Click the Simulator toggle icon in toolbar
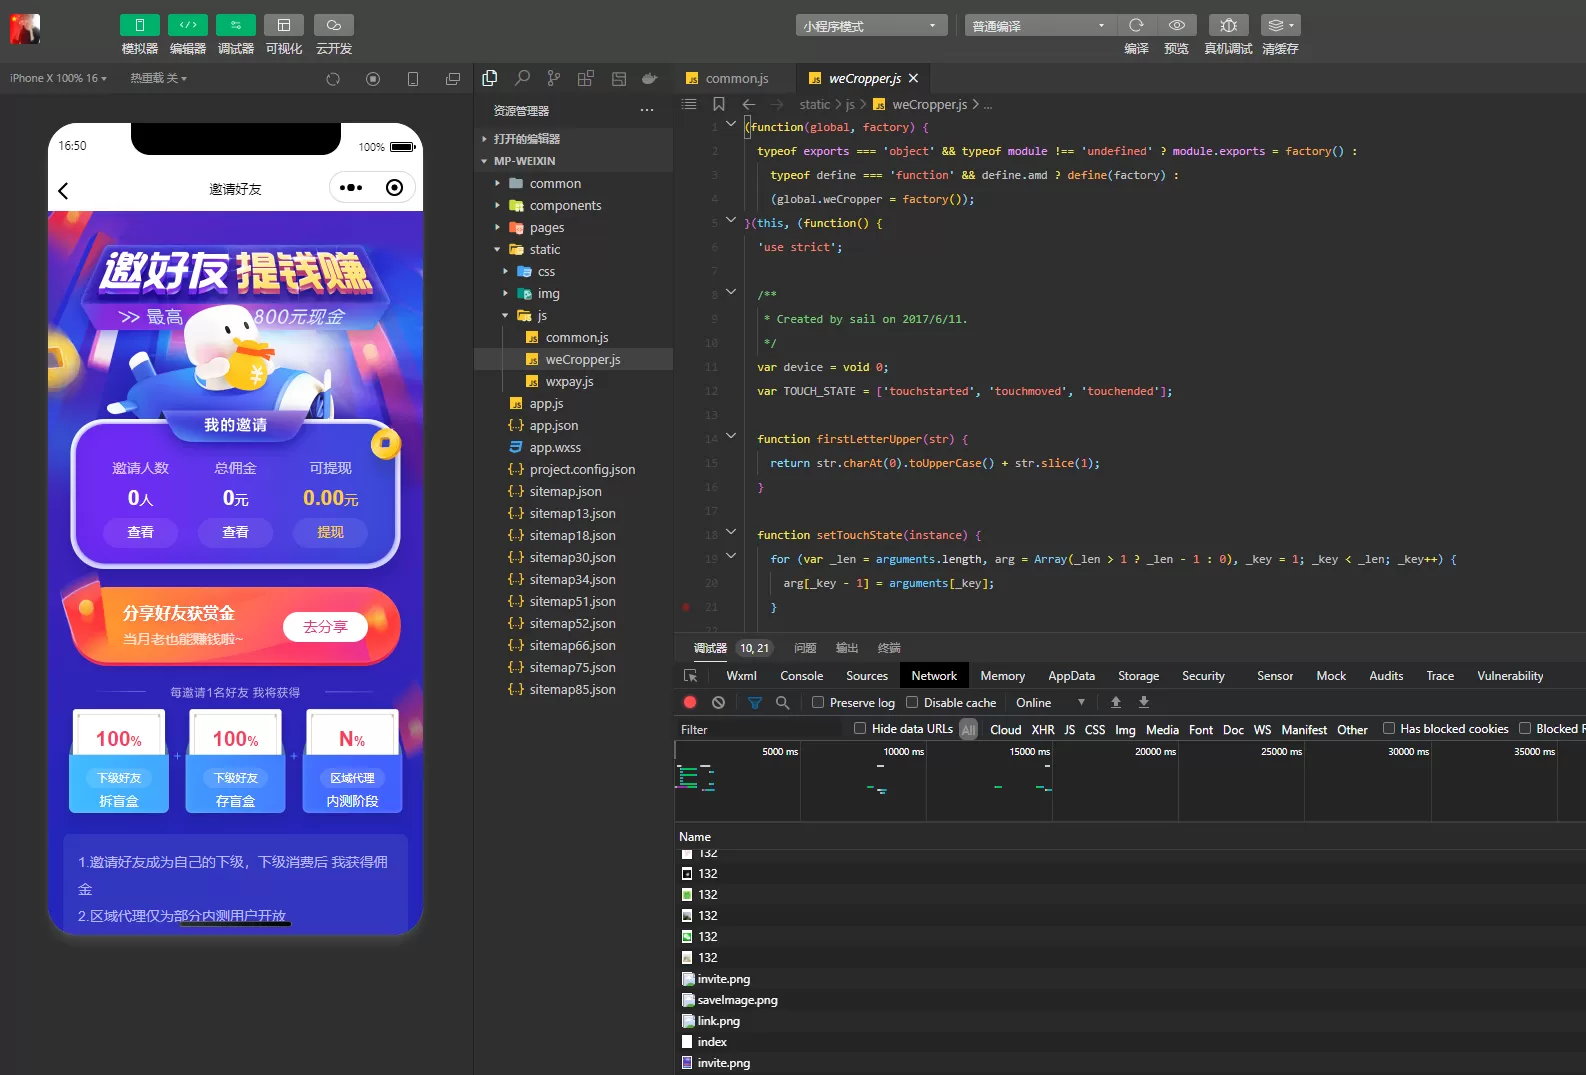 139,25
